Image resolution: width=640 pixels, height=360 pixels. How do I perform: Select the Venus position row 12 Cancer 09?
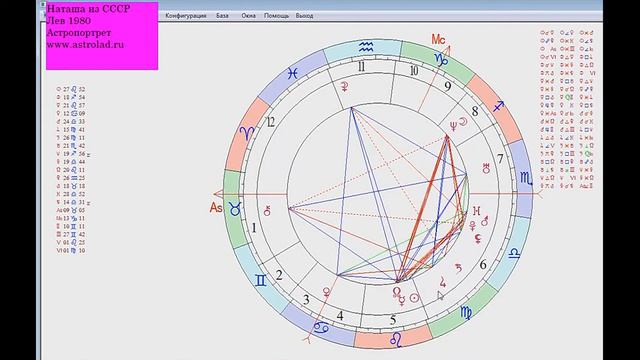[x=71, y=113]
